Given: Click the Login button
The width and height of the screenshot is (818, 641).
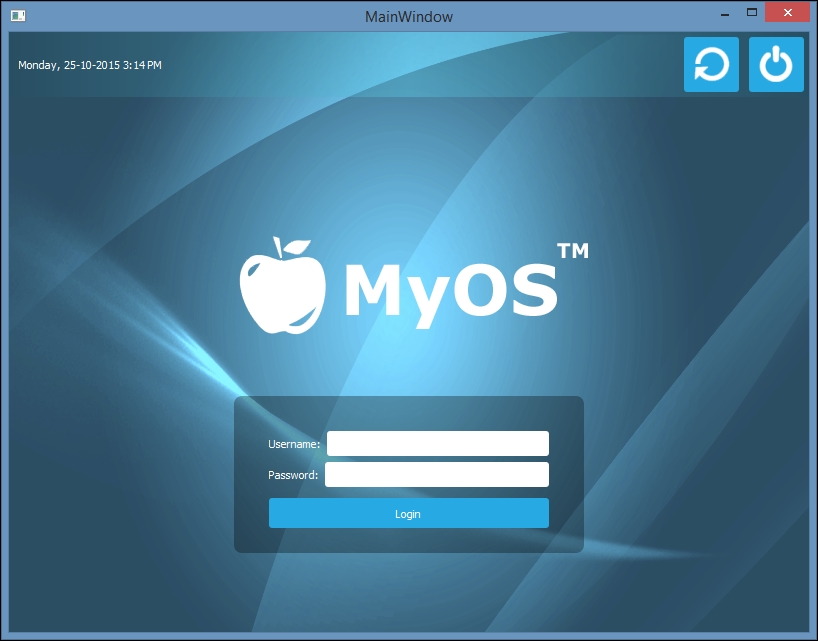Looking at the screenshot, I should coord(408,513).
